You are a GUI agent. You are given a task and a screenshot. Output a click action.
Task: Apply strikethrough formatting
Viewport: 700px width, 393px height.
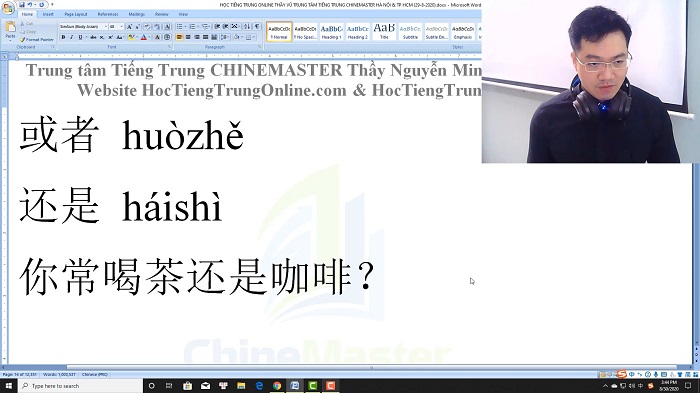tap(93, 37)
